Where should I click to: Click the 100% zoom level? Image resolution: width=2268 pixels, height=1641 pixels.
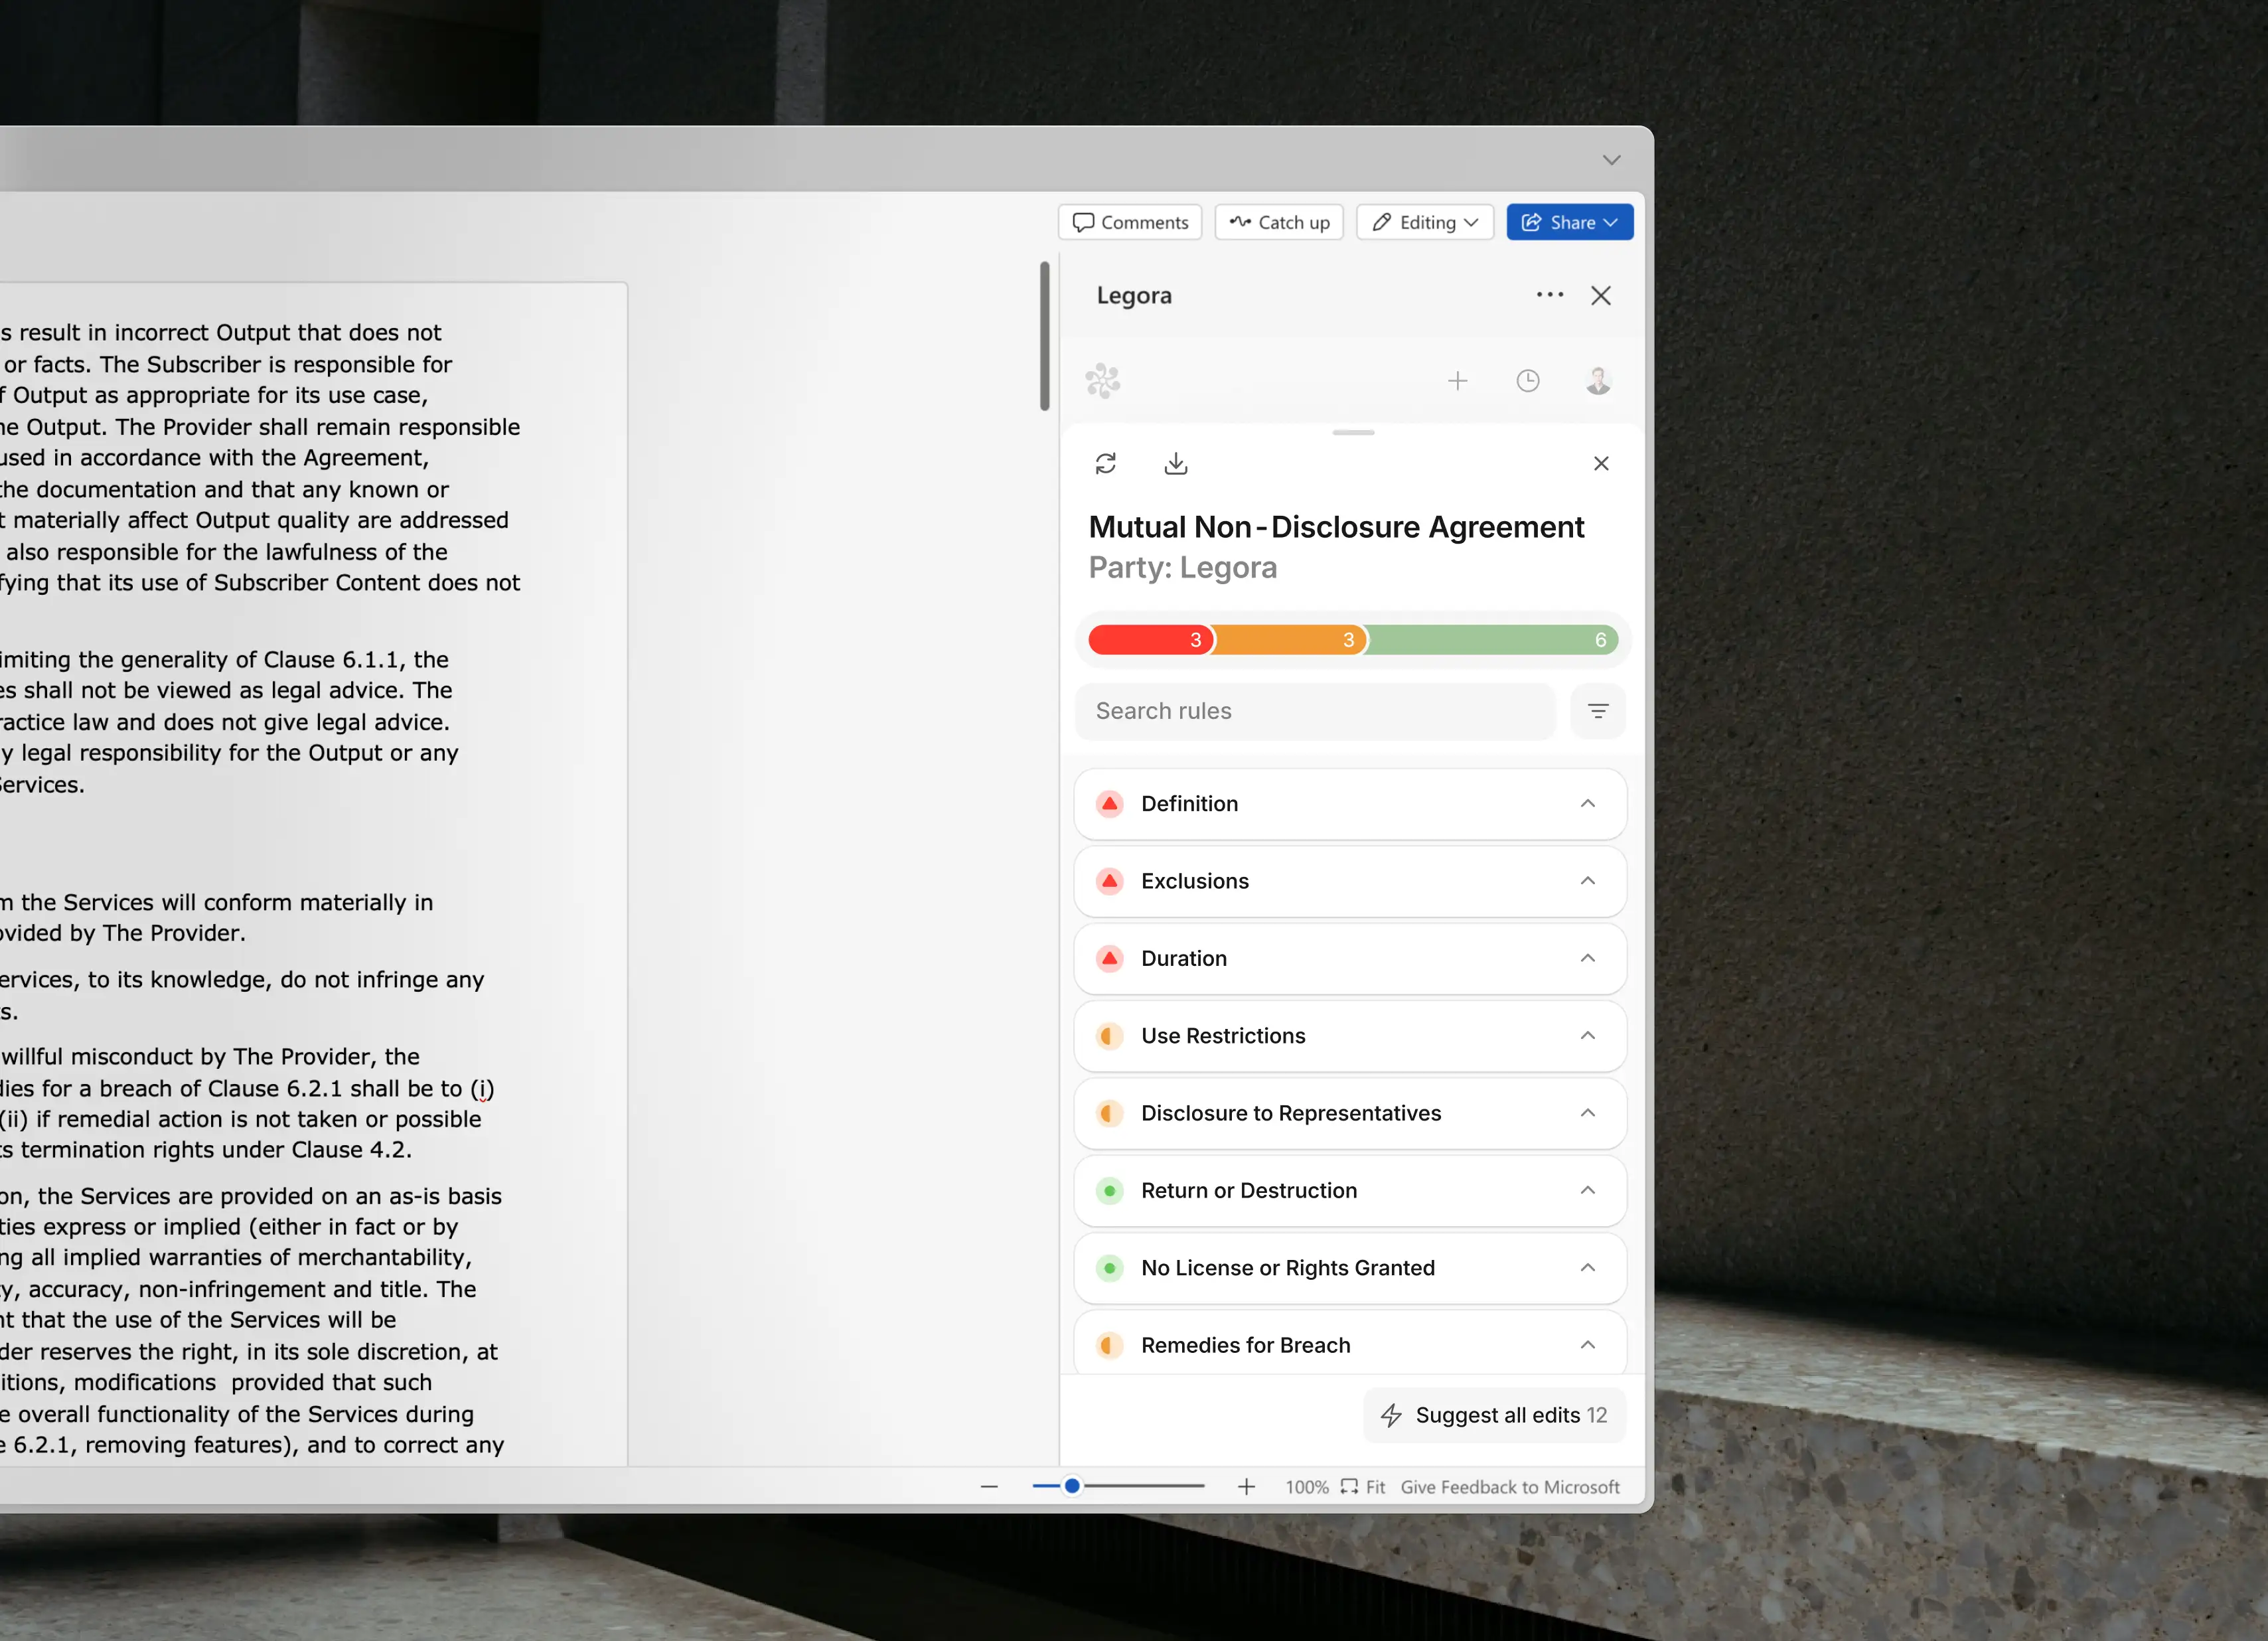(x=1307, y=1487)
